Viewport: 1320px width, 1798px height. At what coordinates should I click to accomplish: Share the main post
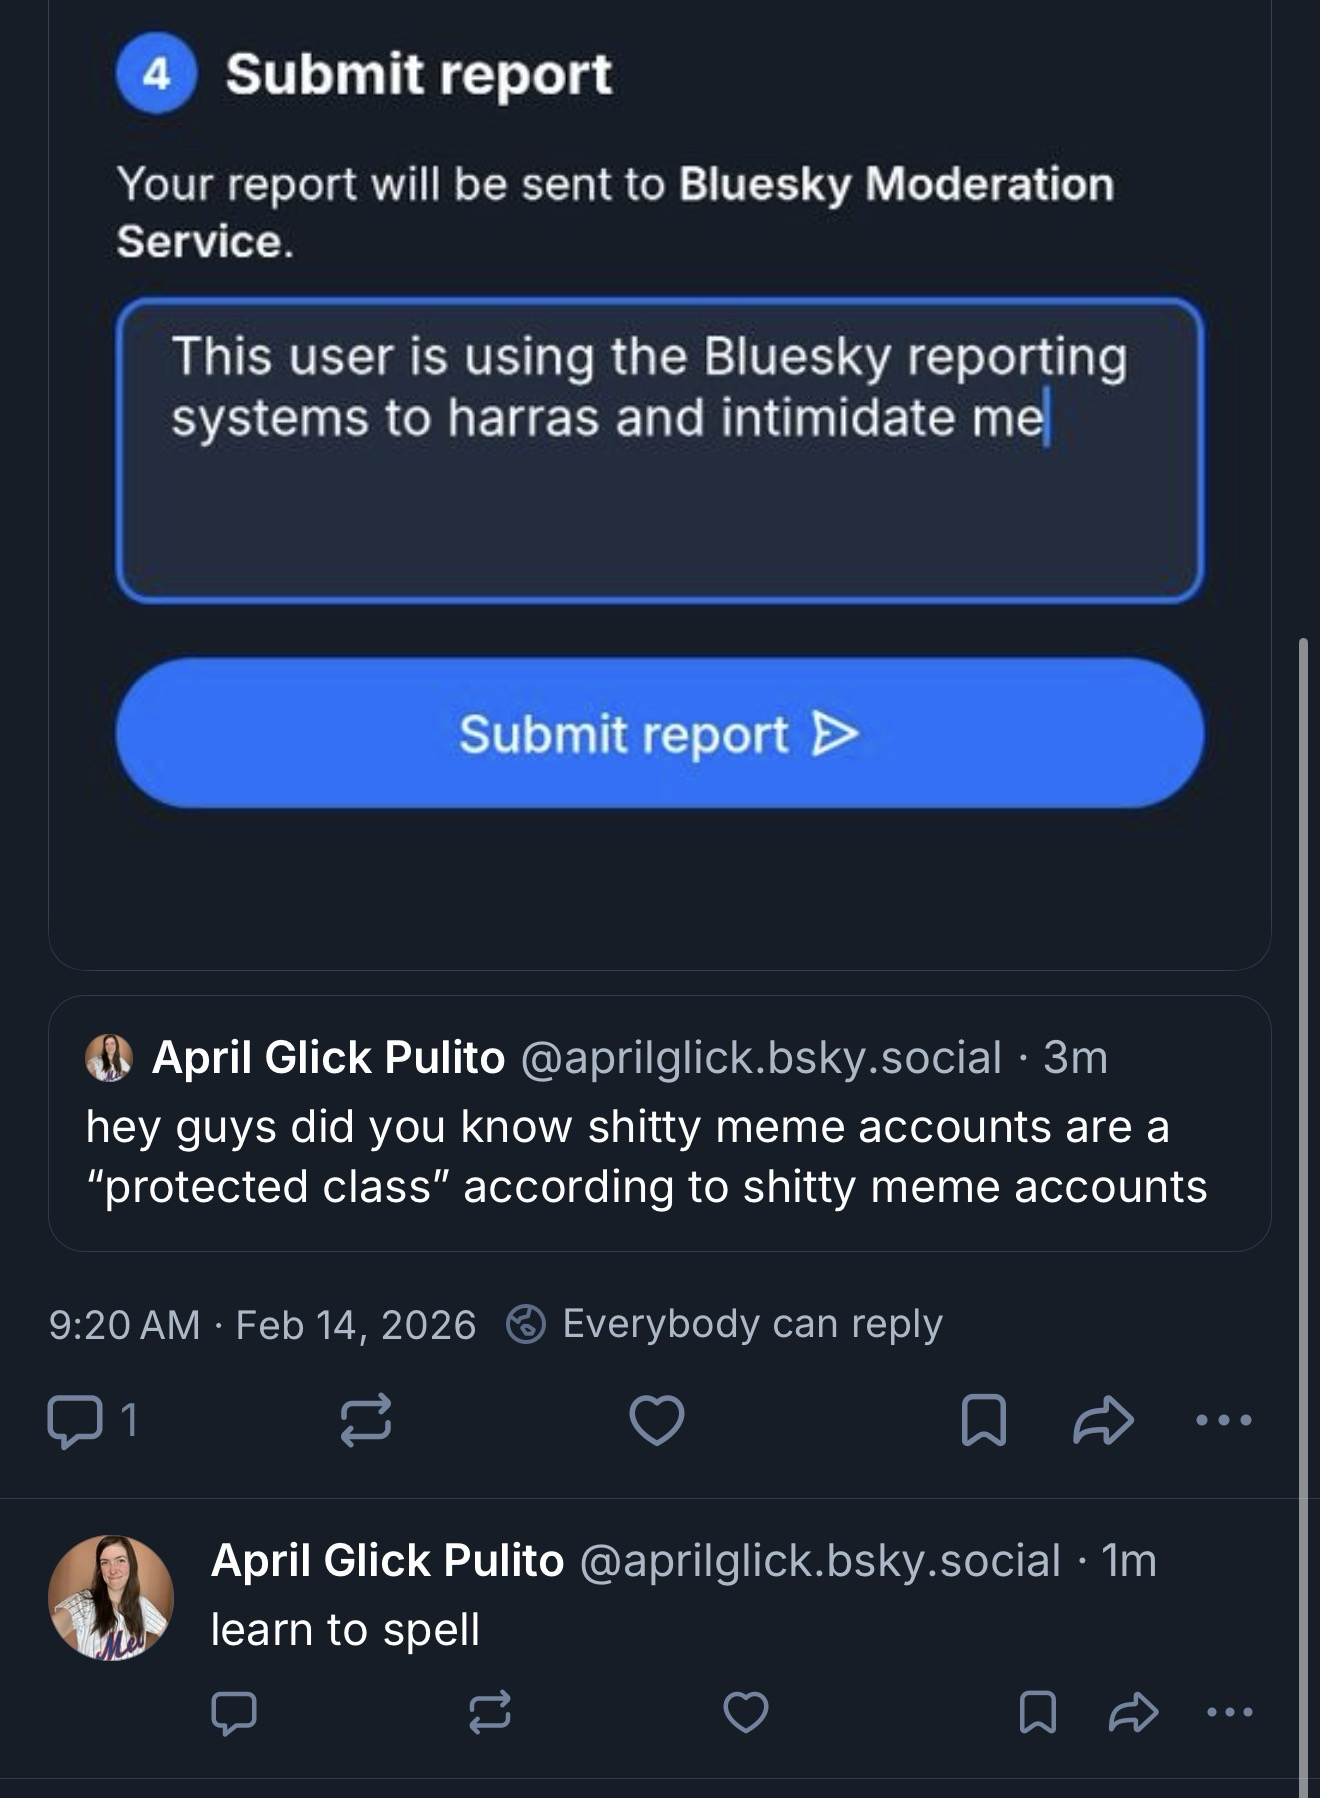(x=1103, y=1420)
